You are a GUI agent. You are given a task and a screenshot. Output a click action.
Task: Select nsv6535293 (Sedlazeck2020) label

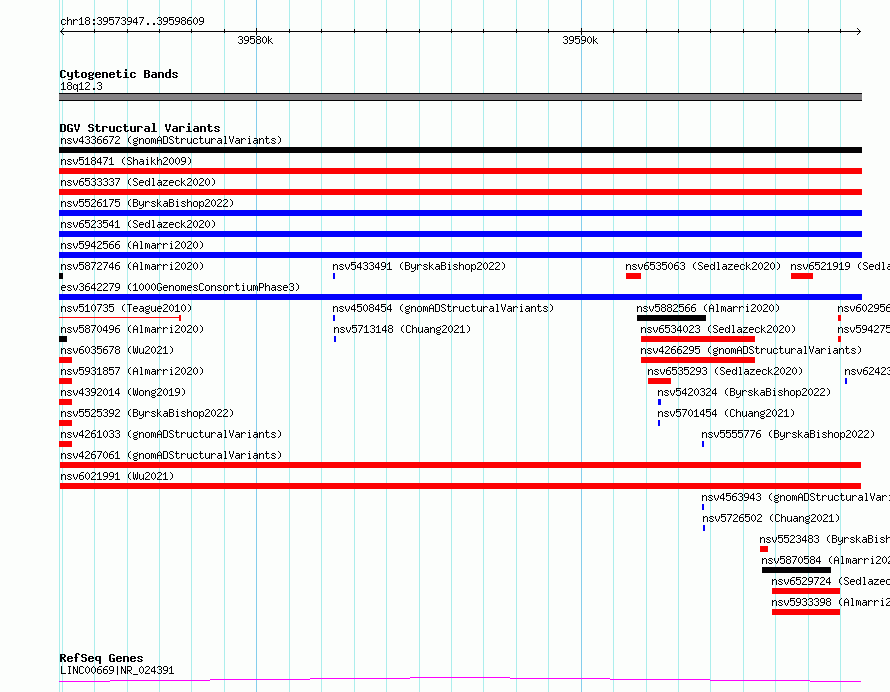click(725, 371)
